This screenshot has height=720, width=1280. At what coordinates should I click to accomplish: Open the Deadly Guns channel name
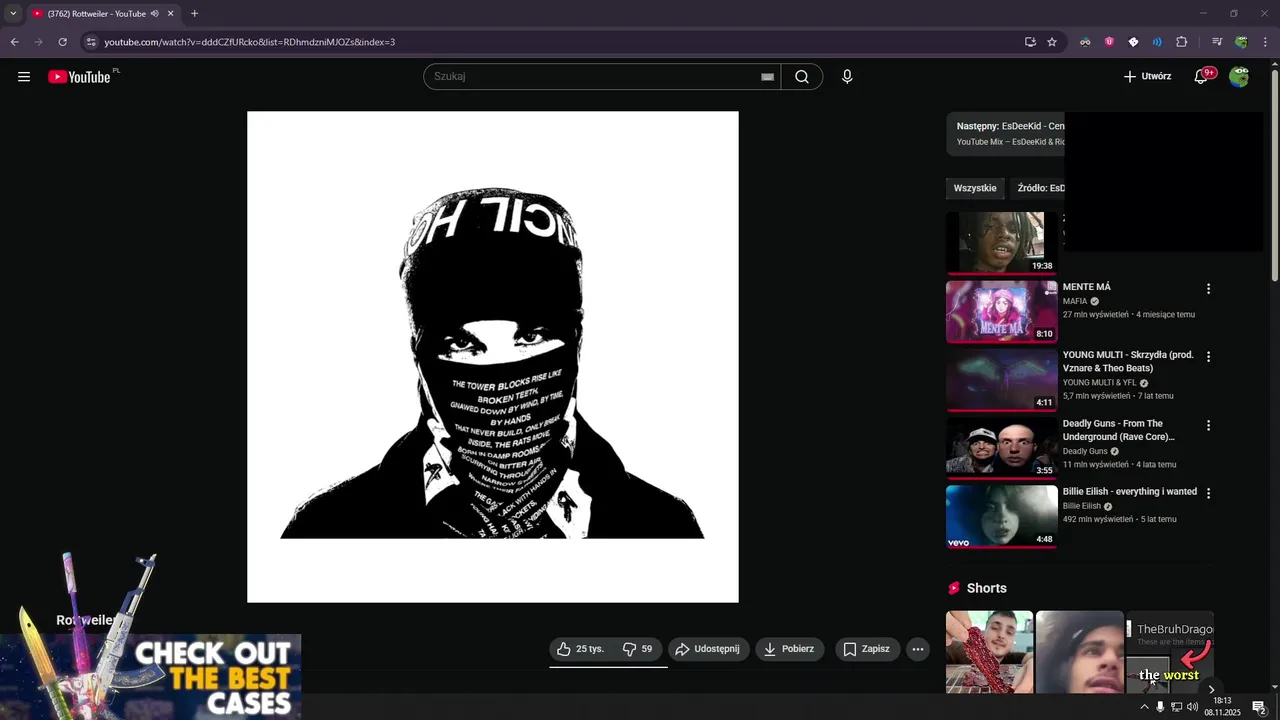(1085, 451)
